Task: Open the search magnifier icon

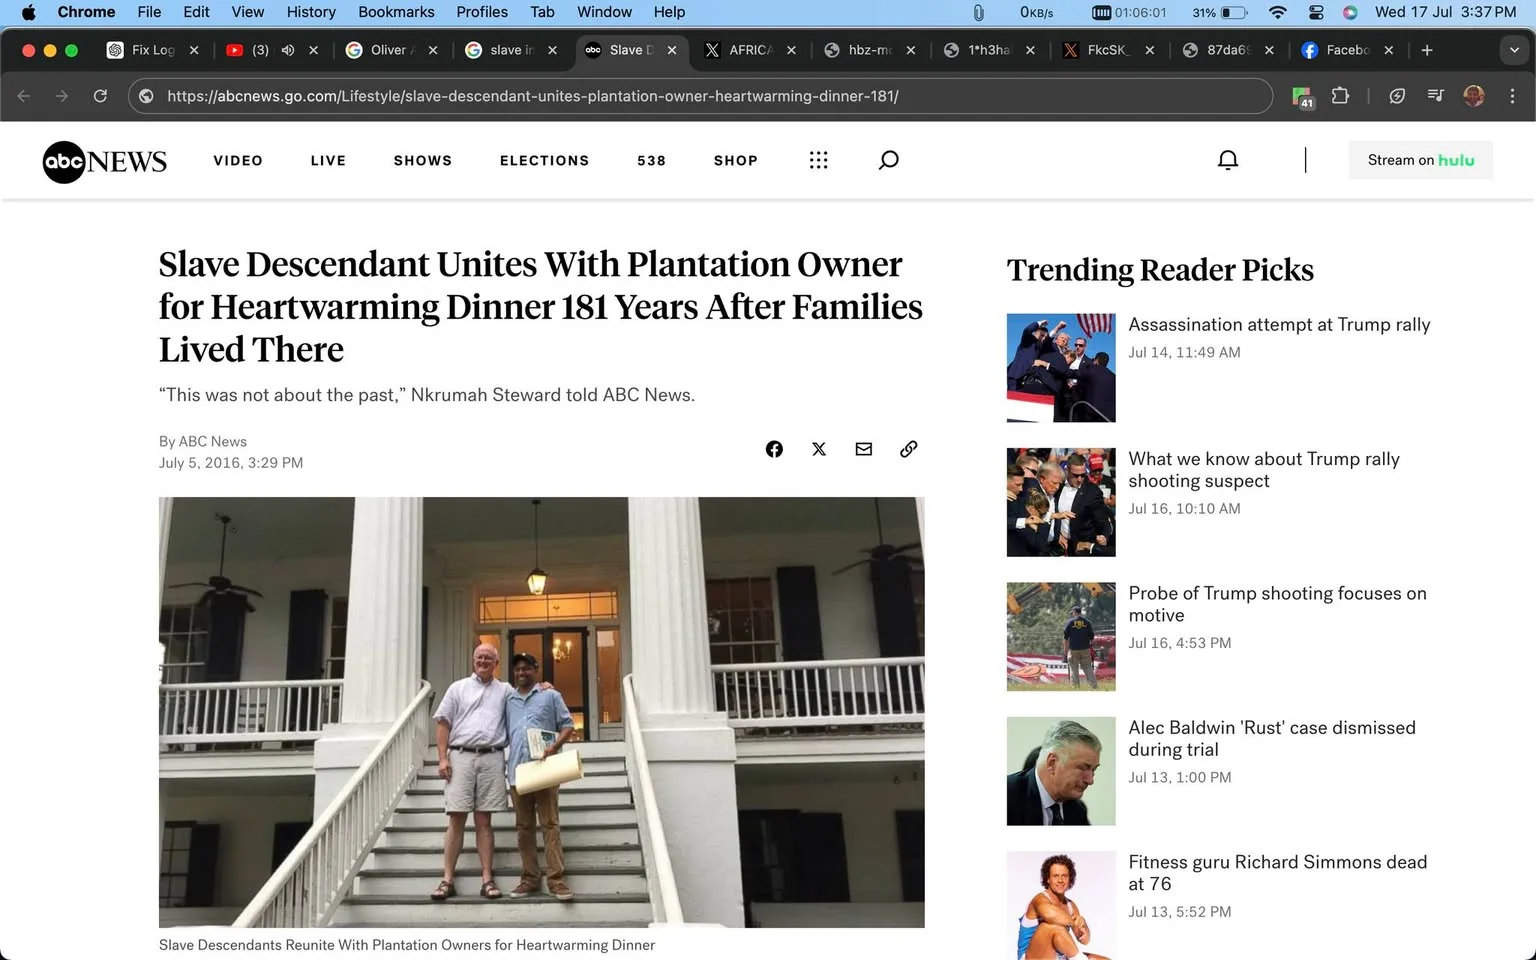Action: point(888,160)
